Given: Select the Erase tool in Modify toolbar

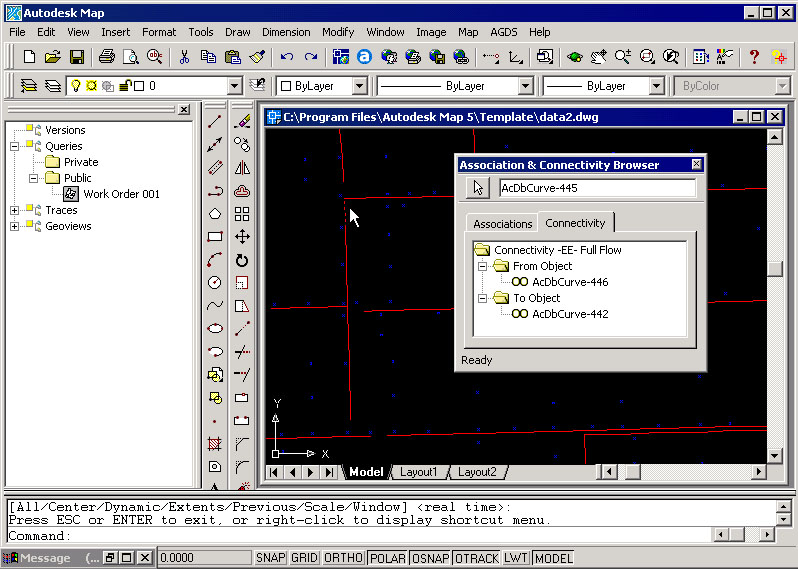Looking at the screenshot, I should (x=242, y=122).
